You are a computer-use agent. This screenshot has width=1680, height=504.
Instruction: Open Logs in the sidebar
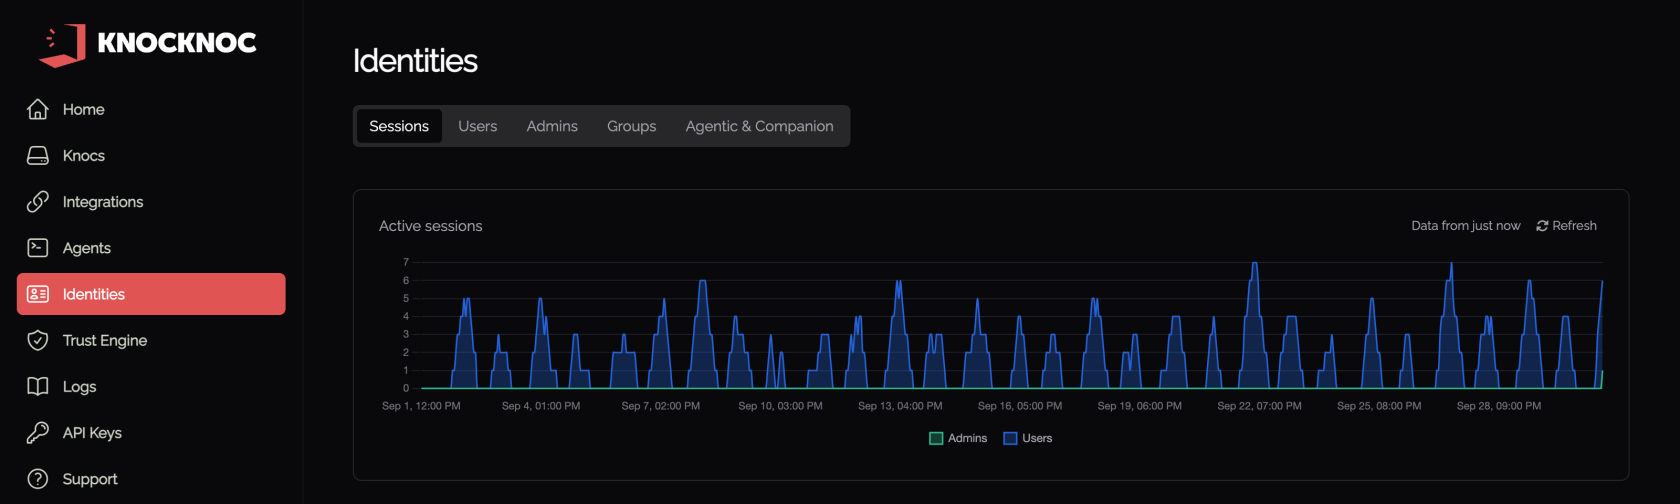click(x=151, y=386)
